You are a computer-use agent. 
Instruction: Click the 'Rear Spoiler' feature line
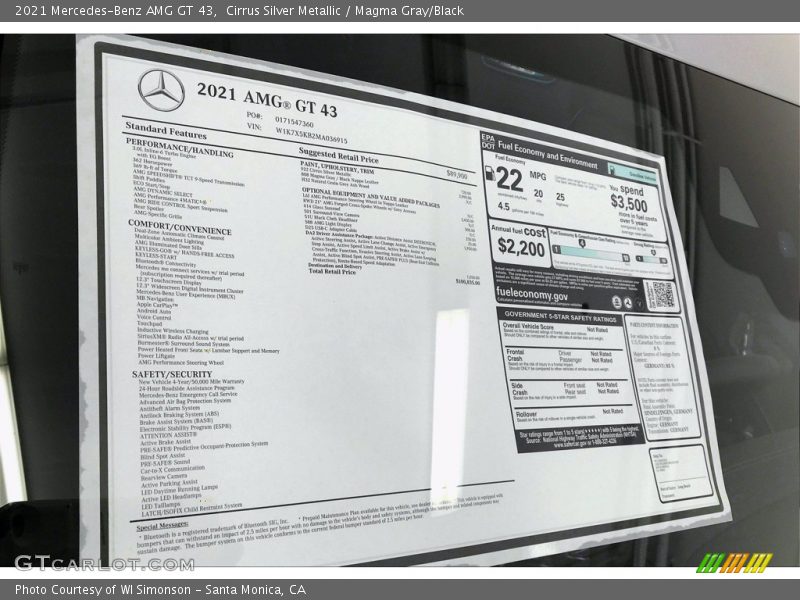click(x=148, y=208)
